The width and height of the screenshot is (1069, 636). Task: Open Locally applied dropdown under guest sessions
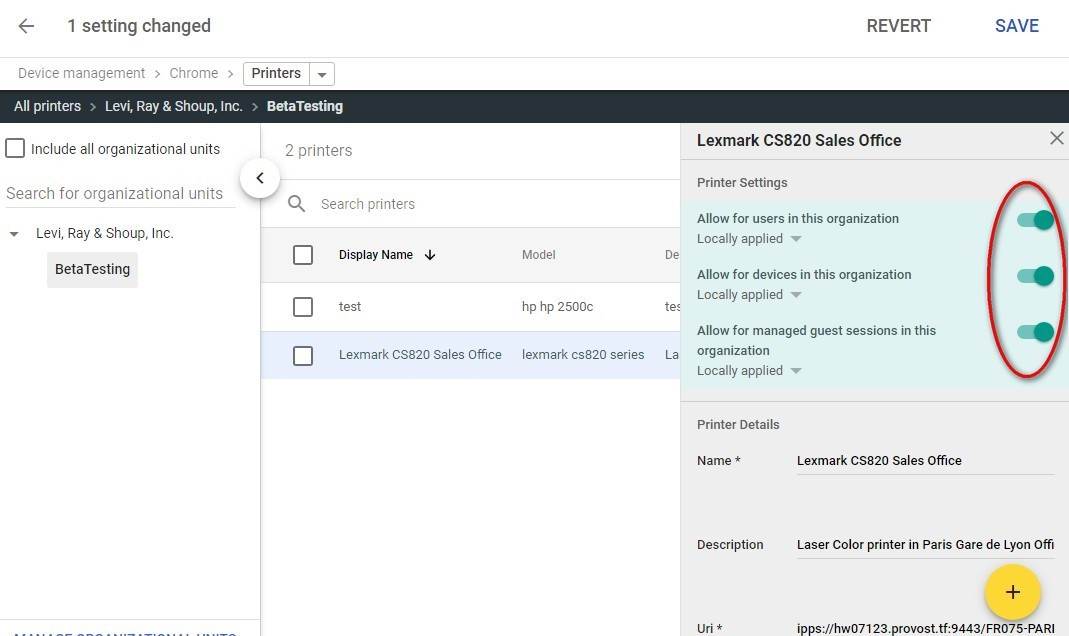[x=796, y=371]
